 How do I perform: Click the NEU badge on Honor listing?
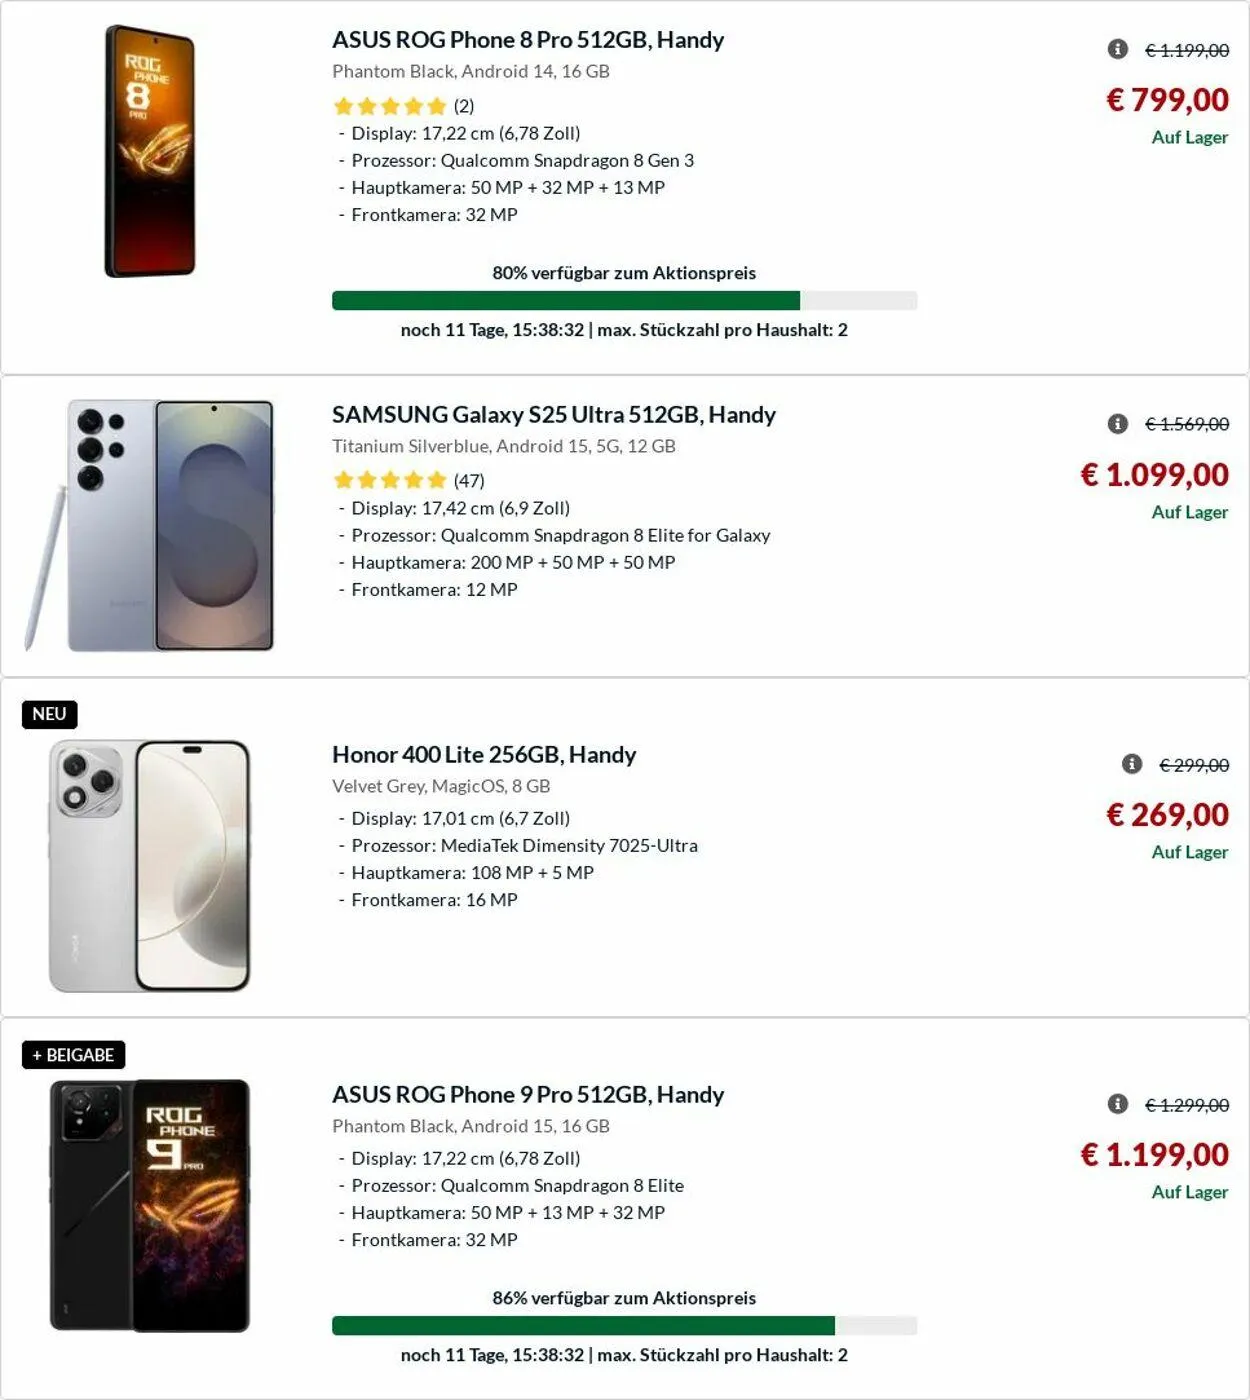point(49,714)
